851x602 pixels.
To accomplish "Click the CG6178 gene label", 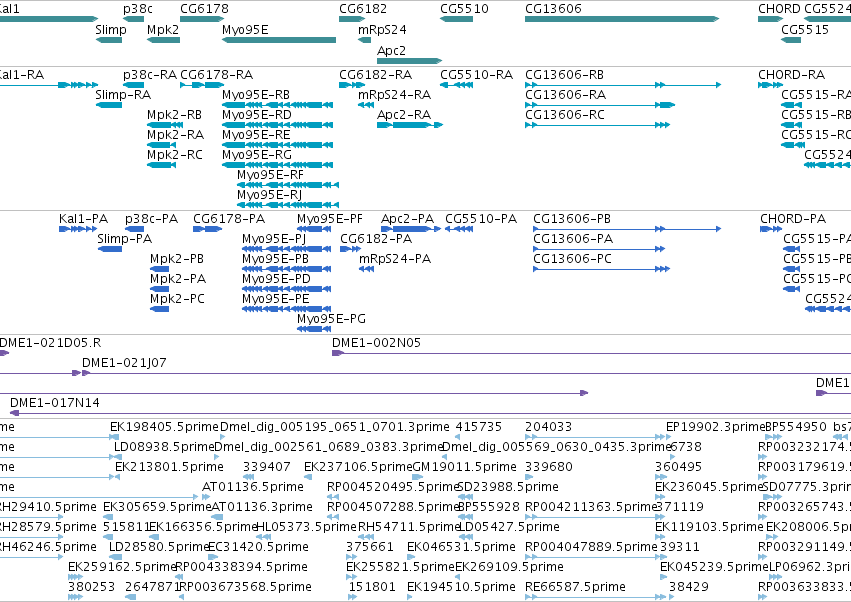I will tap(204, 9).
